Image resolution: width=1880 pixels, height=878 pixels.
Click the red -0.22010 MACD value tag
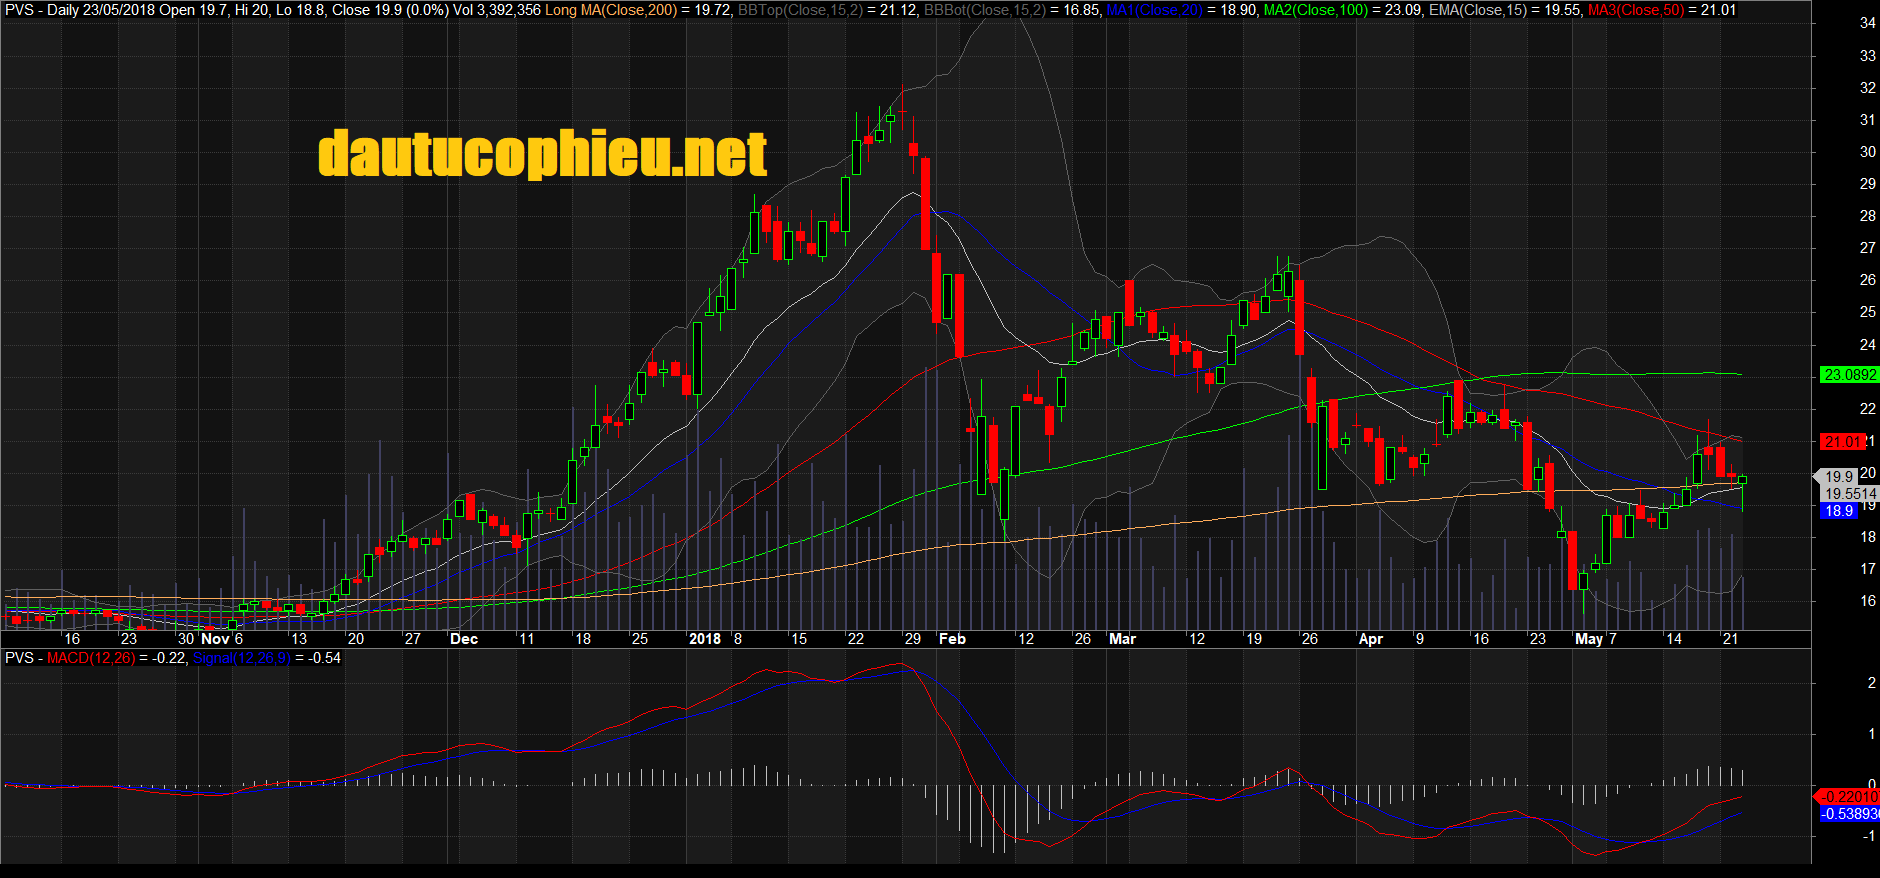pyautogui.click(x=1848, y=797)
